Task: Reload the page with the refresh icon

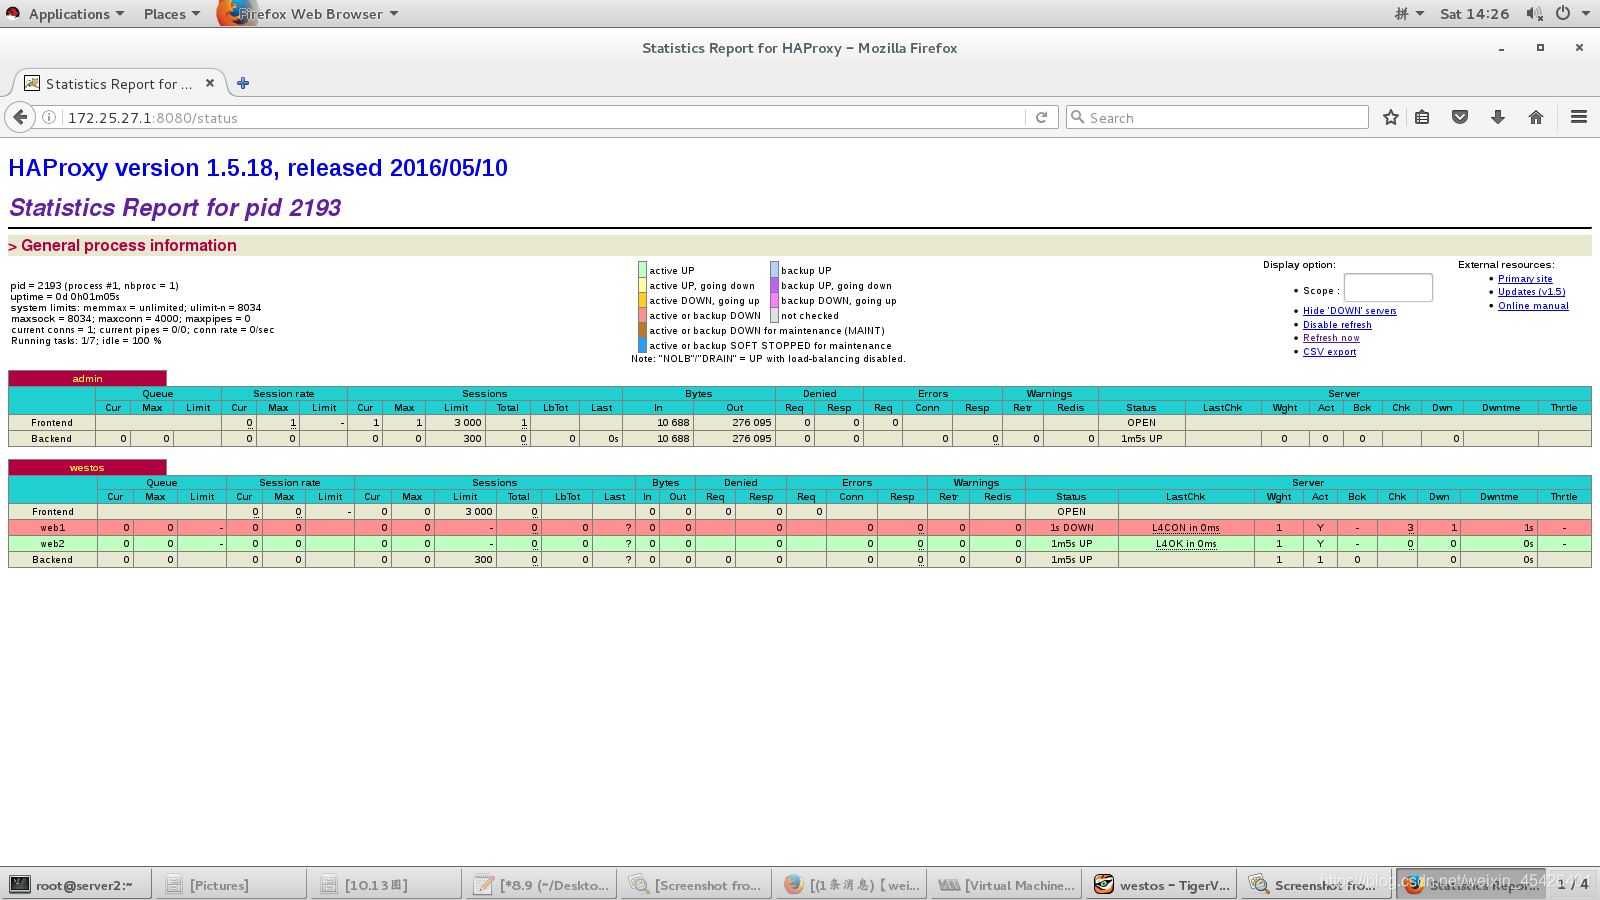Action: (1041, 117)
